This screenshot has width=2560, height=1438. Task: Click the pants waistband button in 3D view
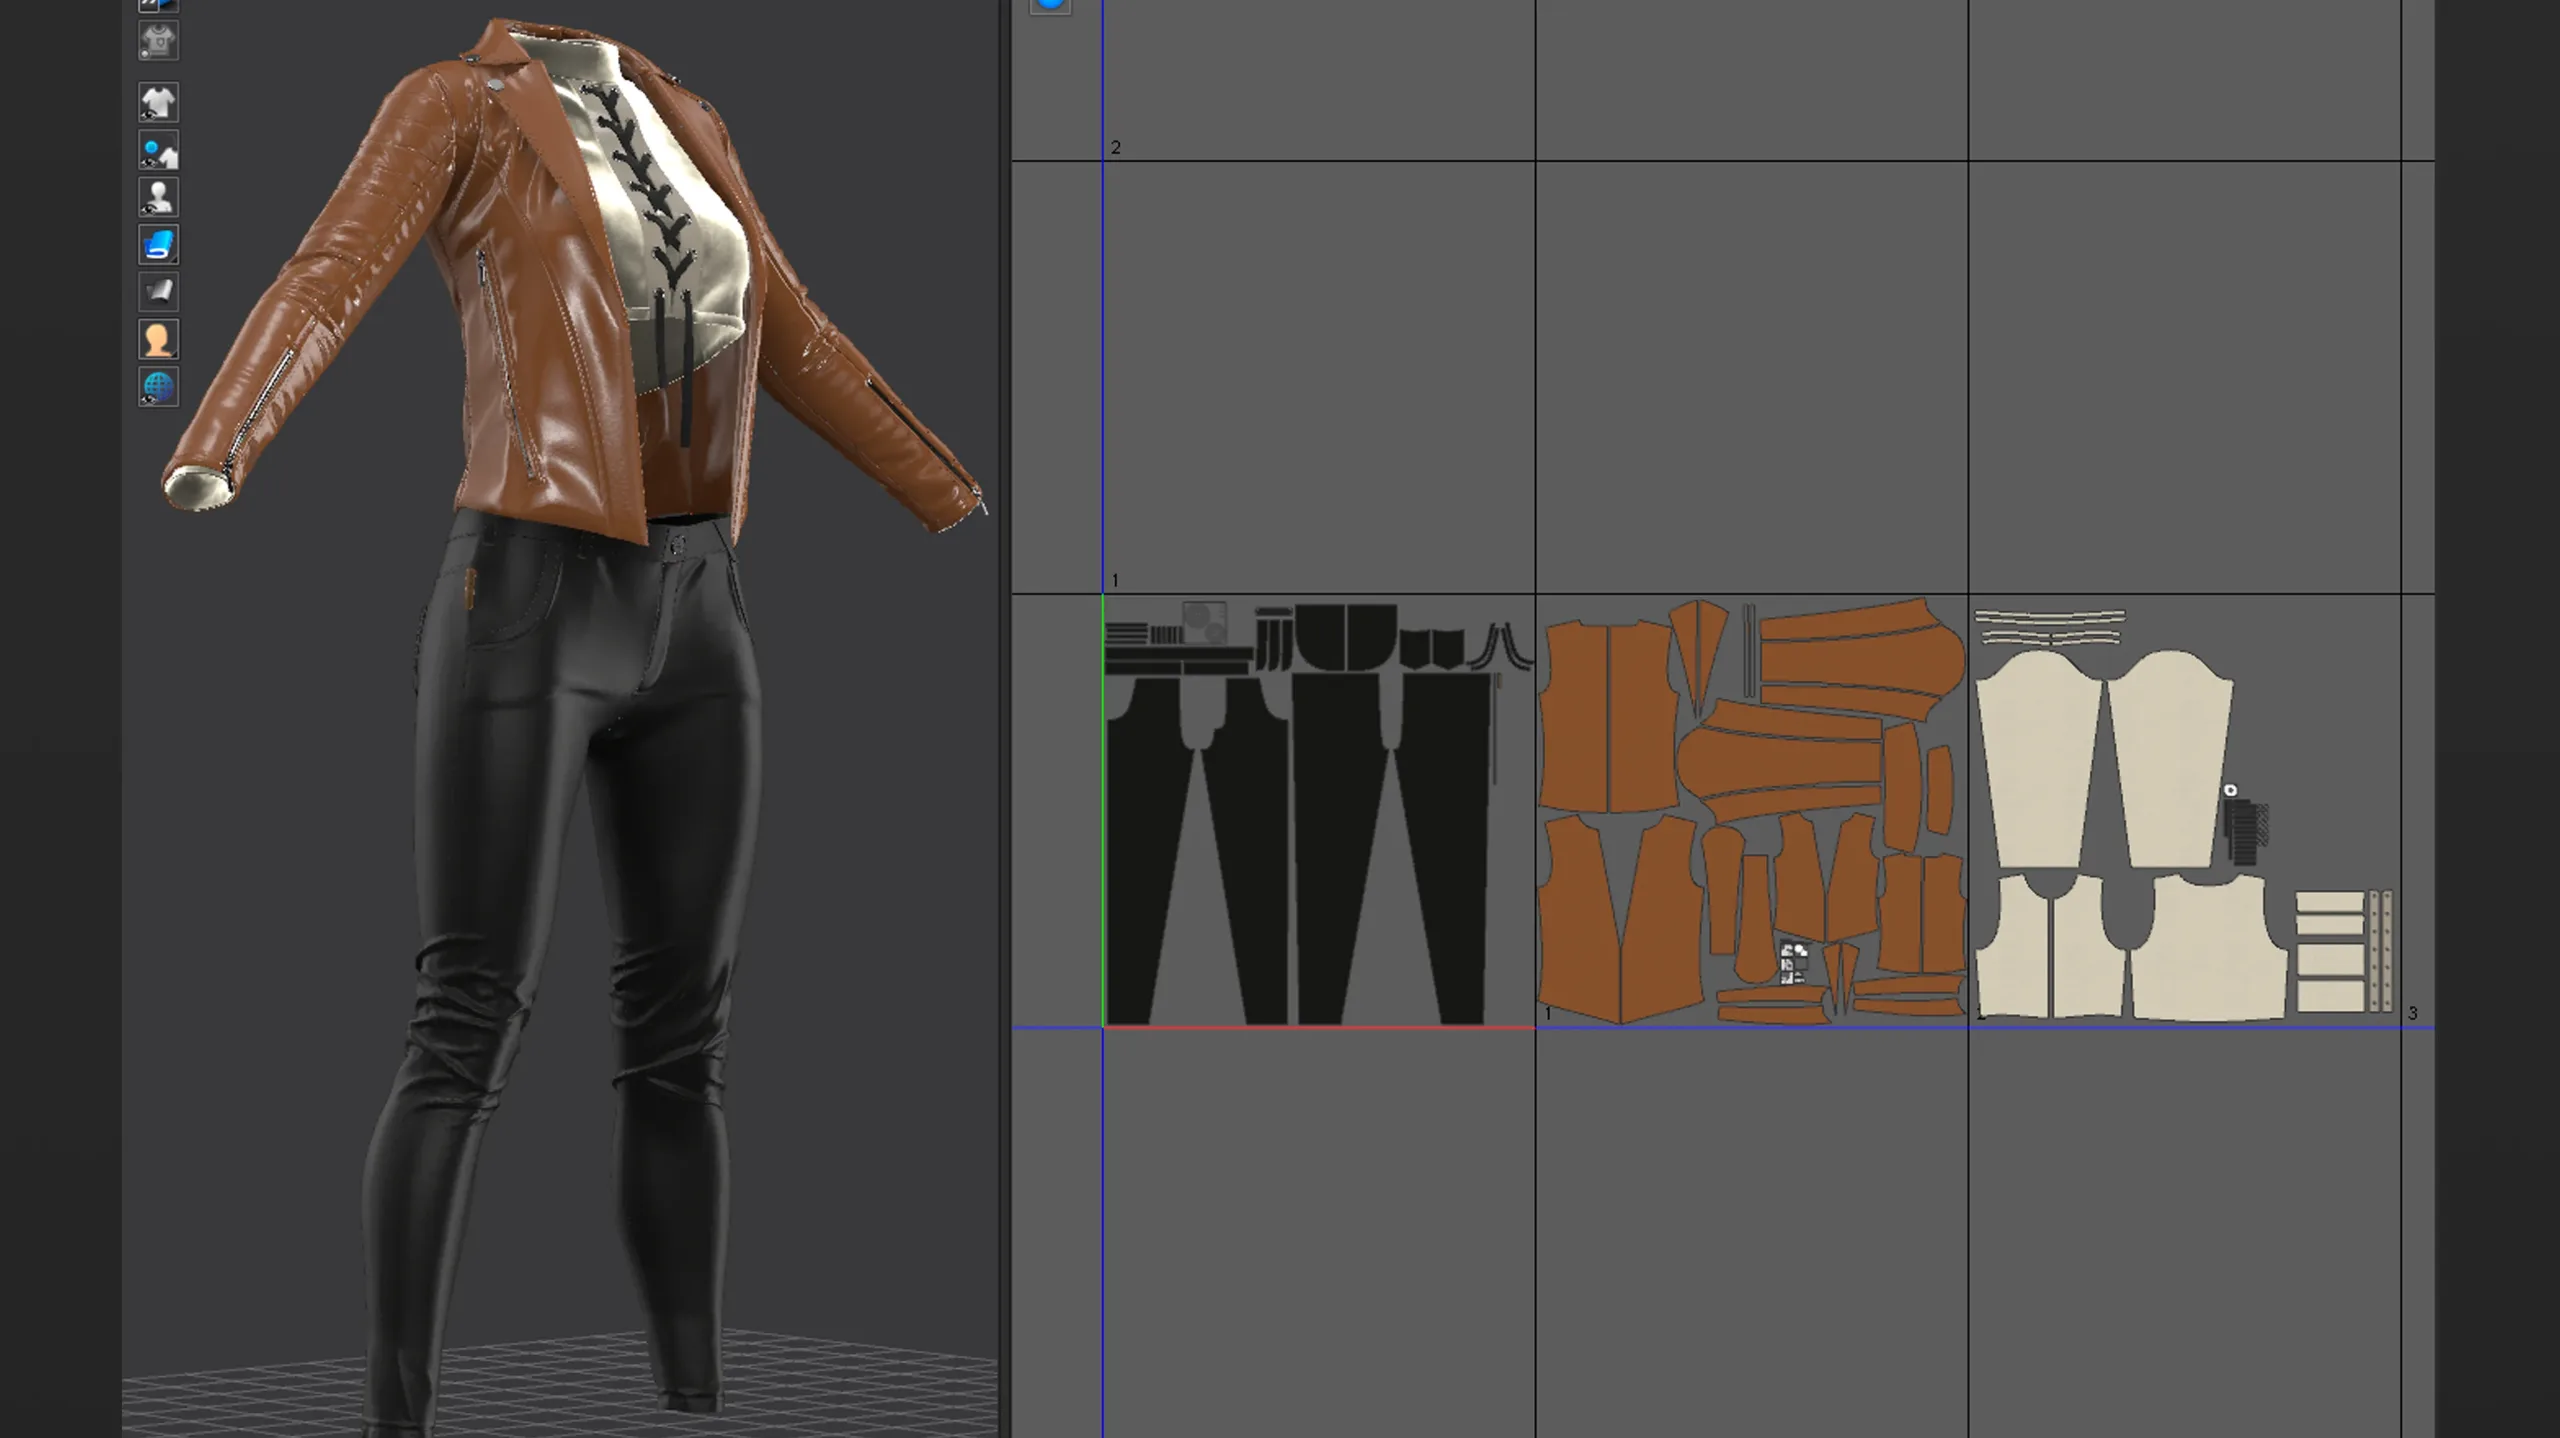pyautogui.click(x=678, y=546)
